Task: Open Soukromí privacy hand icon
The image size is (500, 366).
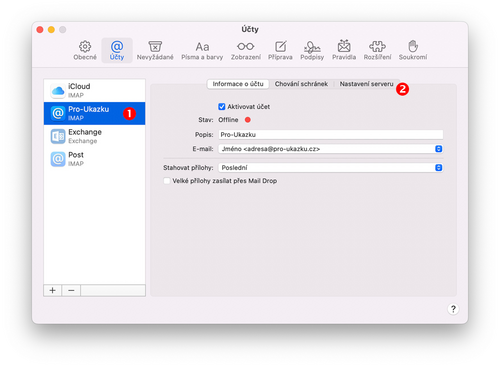Action: click(x=413, y=51)
